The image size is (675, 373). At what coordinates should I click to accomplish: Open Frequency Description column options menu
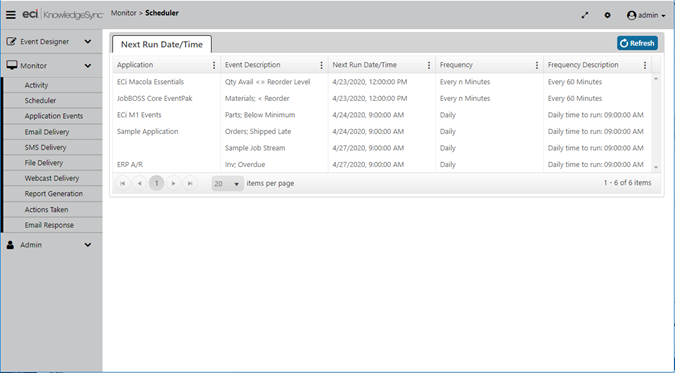645,65
